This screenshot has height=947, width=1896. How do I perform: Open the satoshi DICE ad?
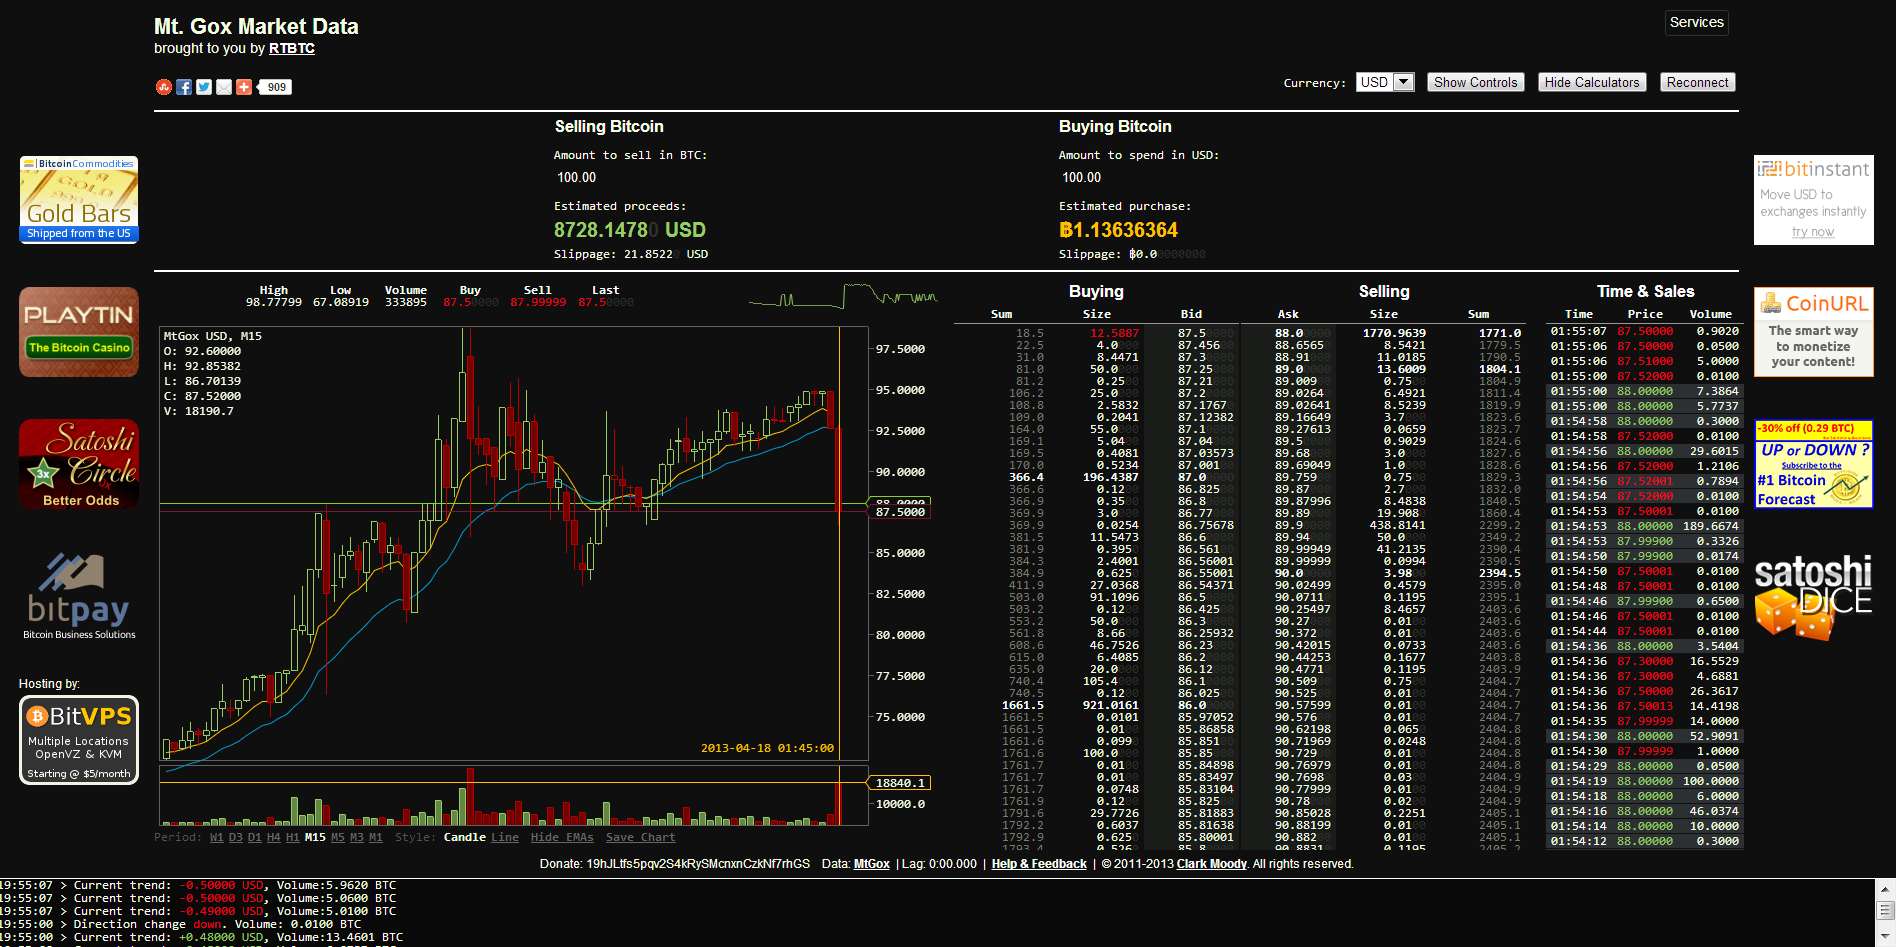tap(1814, 596)
